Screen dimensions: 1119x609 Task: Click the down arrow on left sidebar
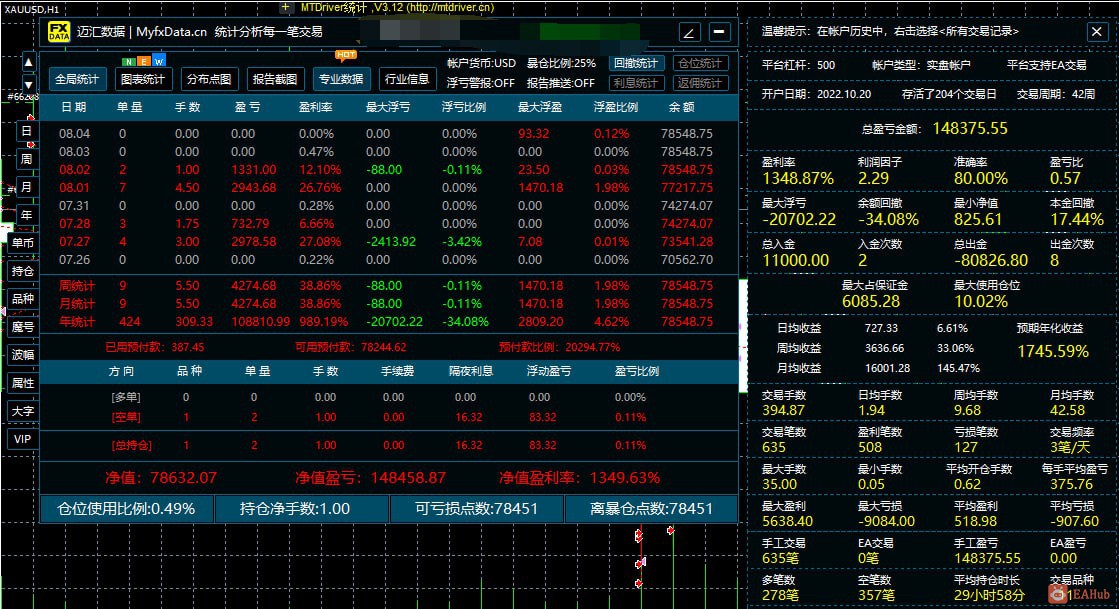click(x=29, y=85)
